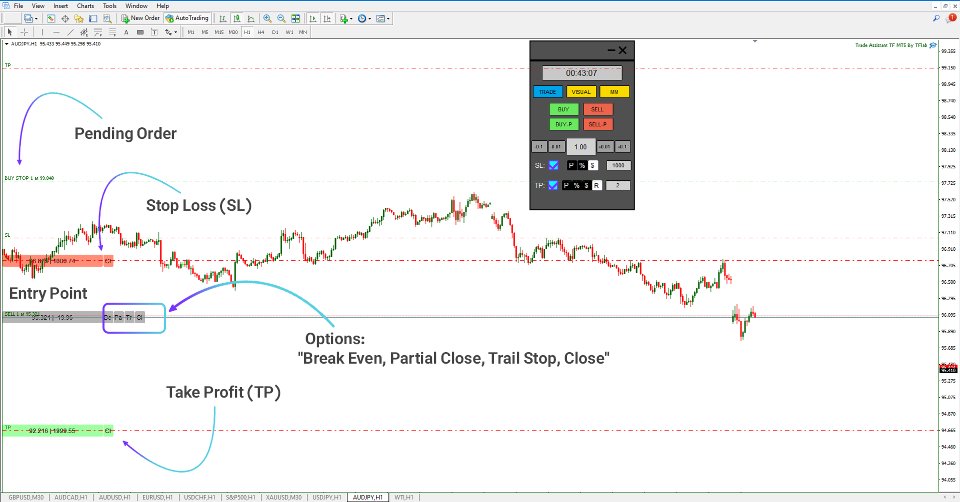The image size is (960, 502).
Task: Open the View menu
Action: coord(38,6)
